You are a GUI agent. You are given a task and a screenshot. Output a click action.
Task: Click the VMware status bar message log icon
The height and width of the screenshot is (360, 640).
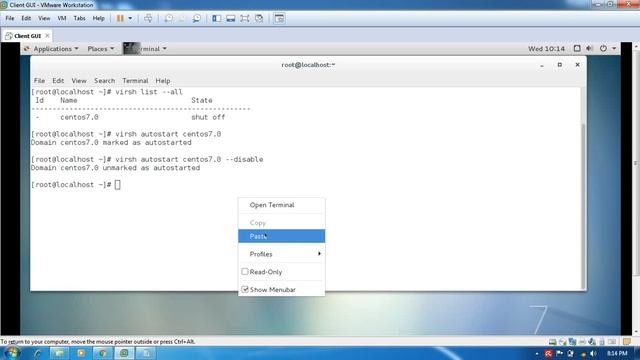tap(627, 341)
